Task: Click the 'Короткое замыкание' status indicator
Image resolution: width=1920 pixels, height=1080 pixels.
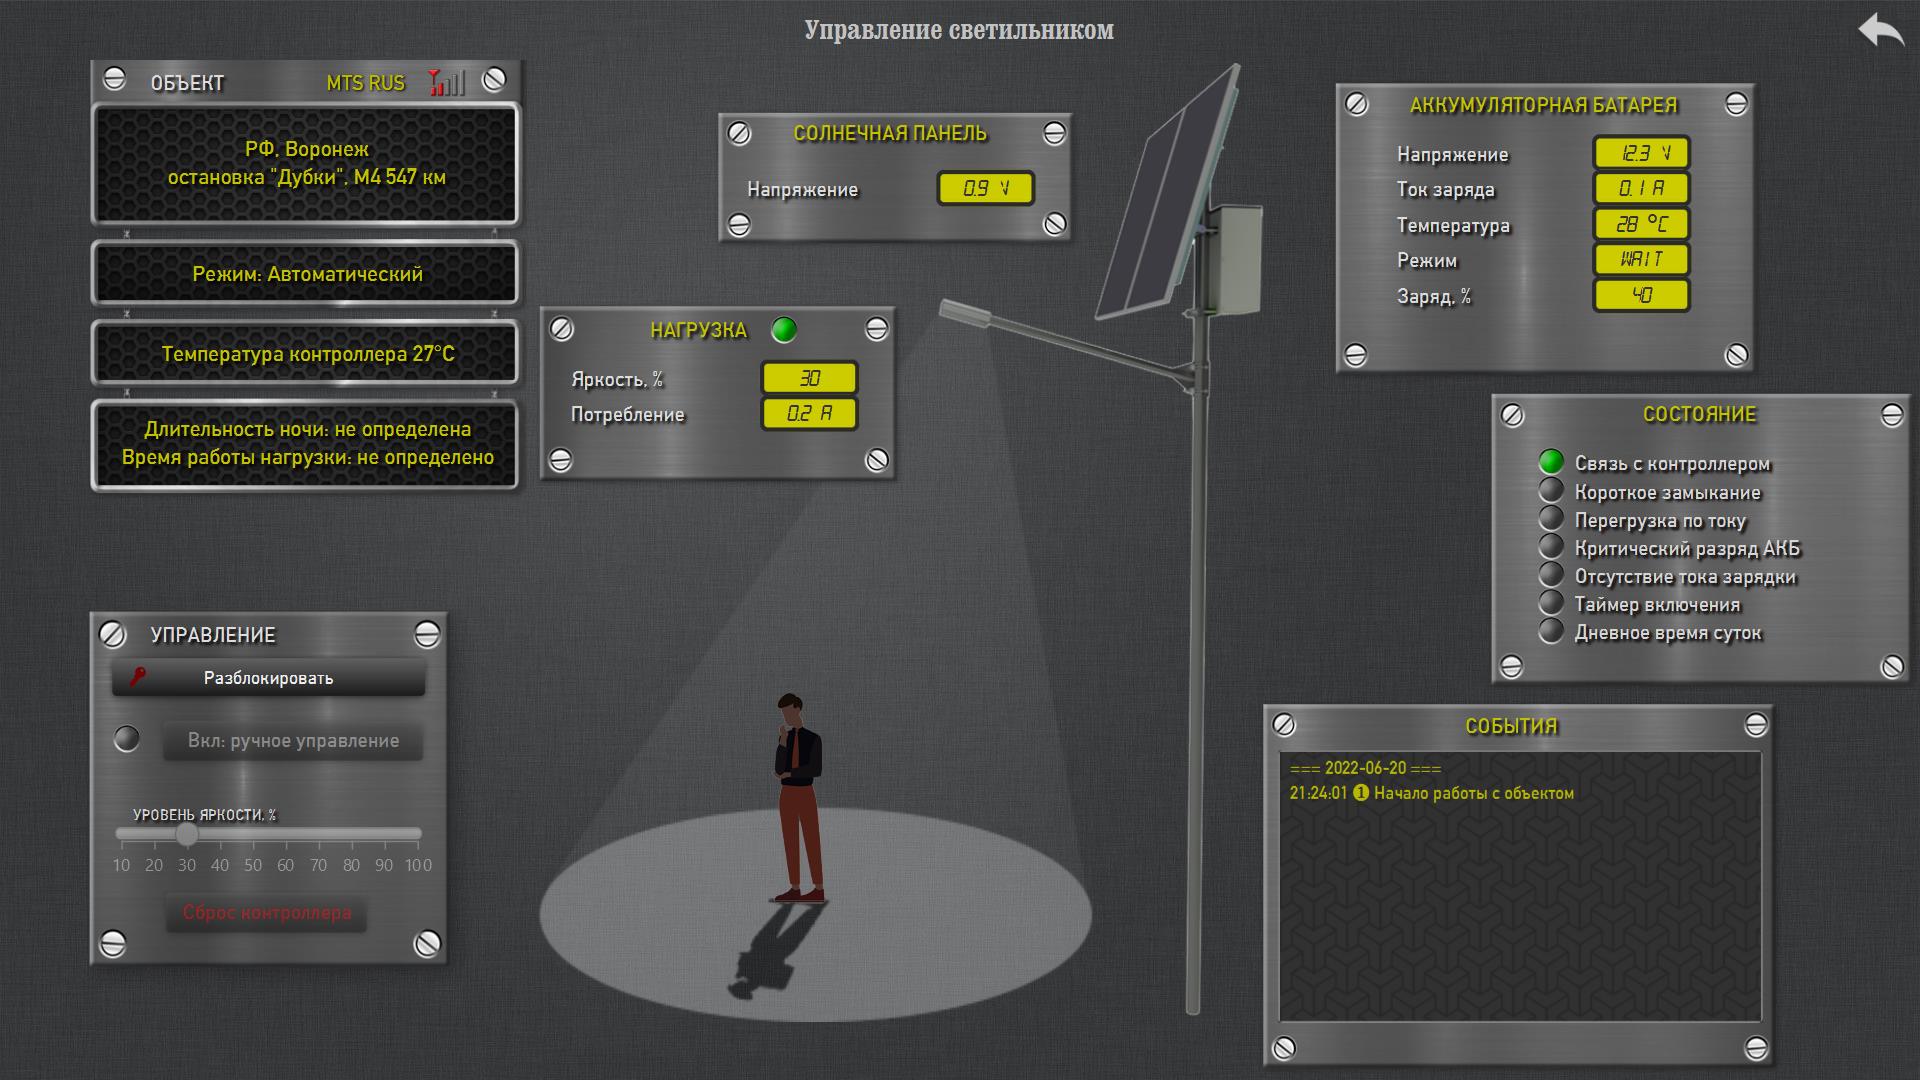Action: [x=1551, y=491]
